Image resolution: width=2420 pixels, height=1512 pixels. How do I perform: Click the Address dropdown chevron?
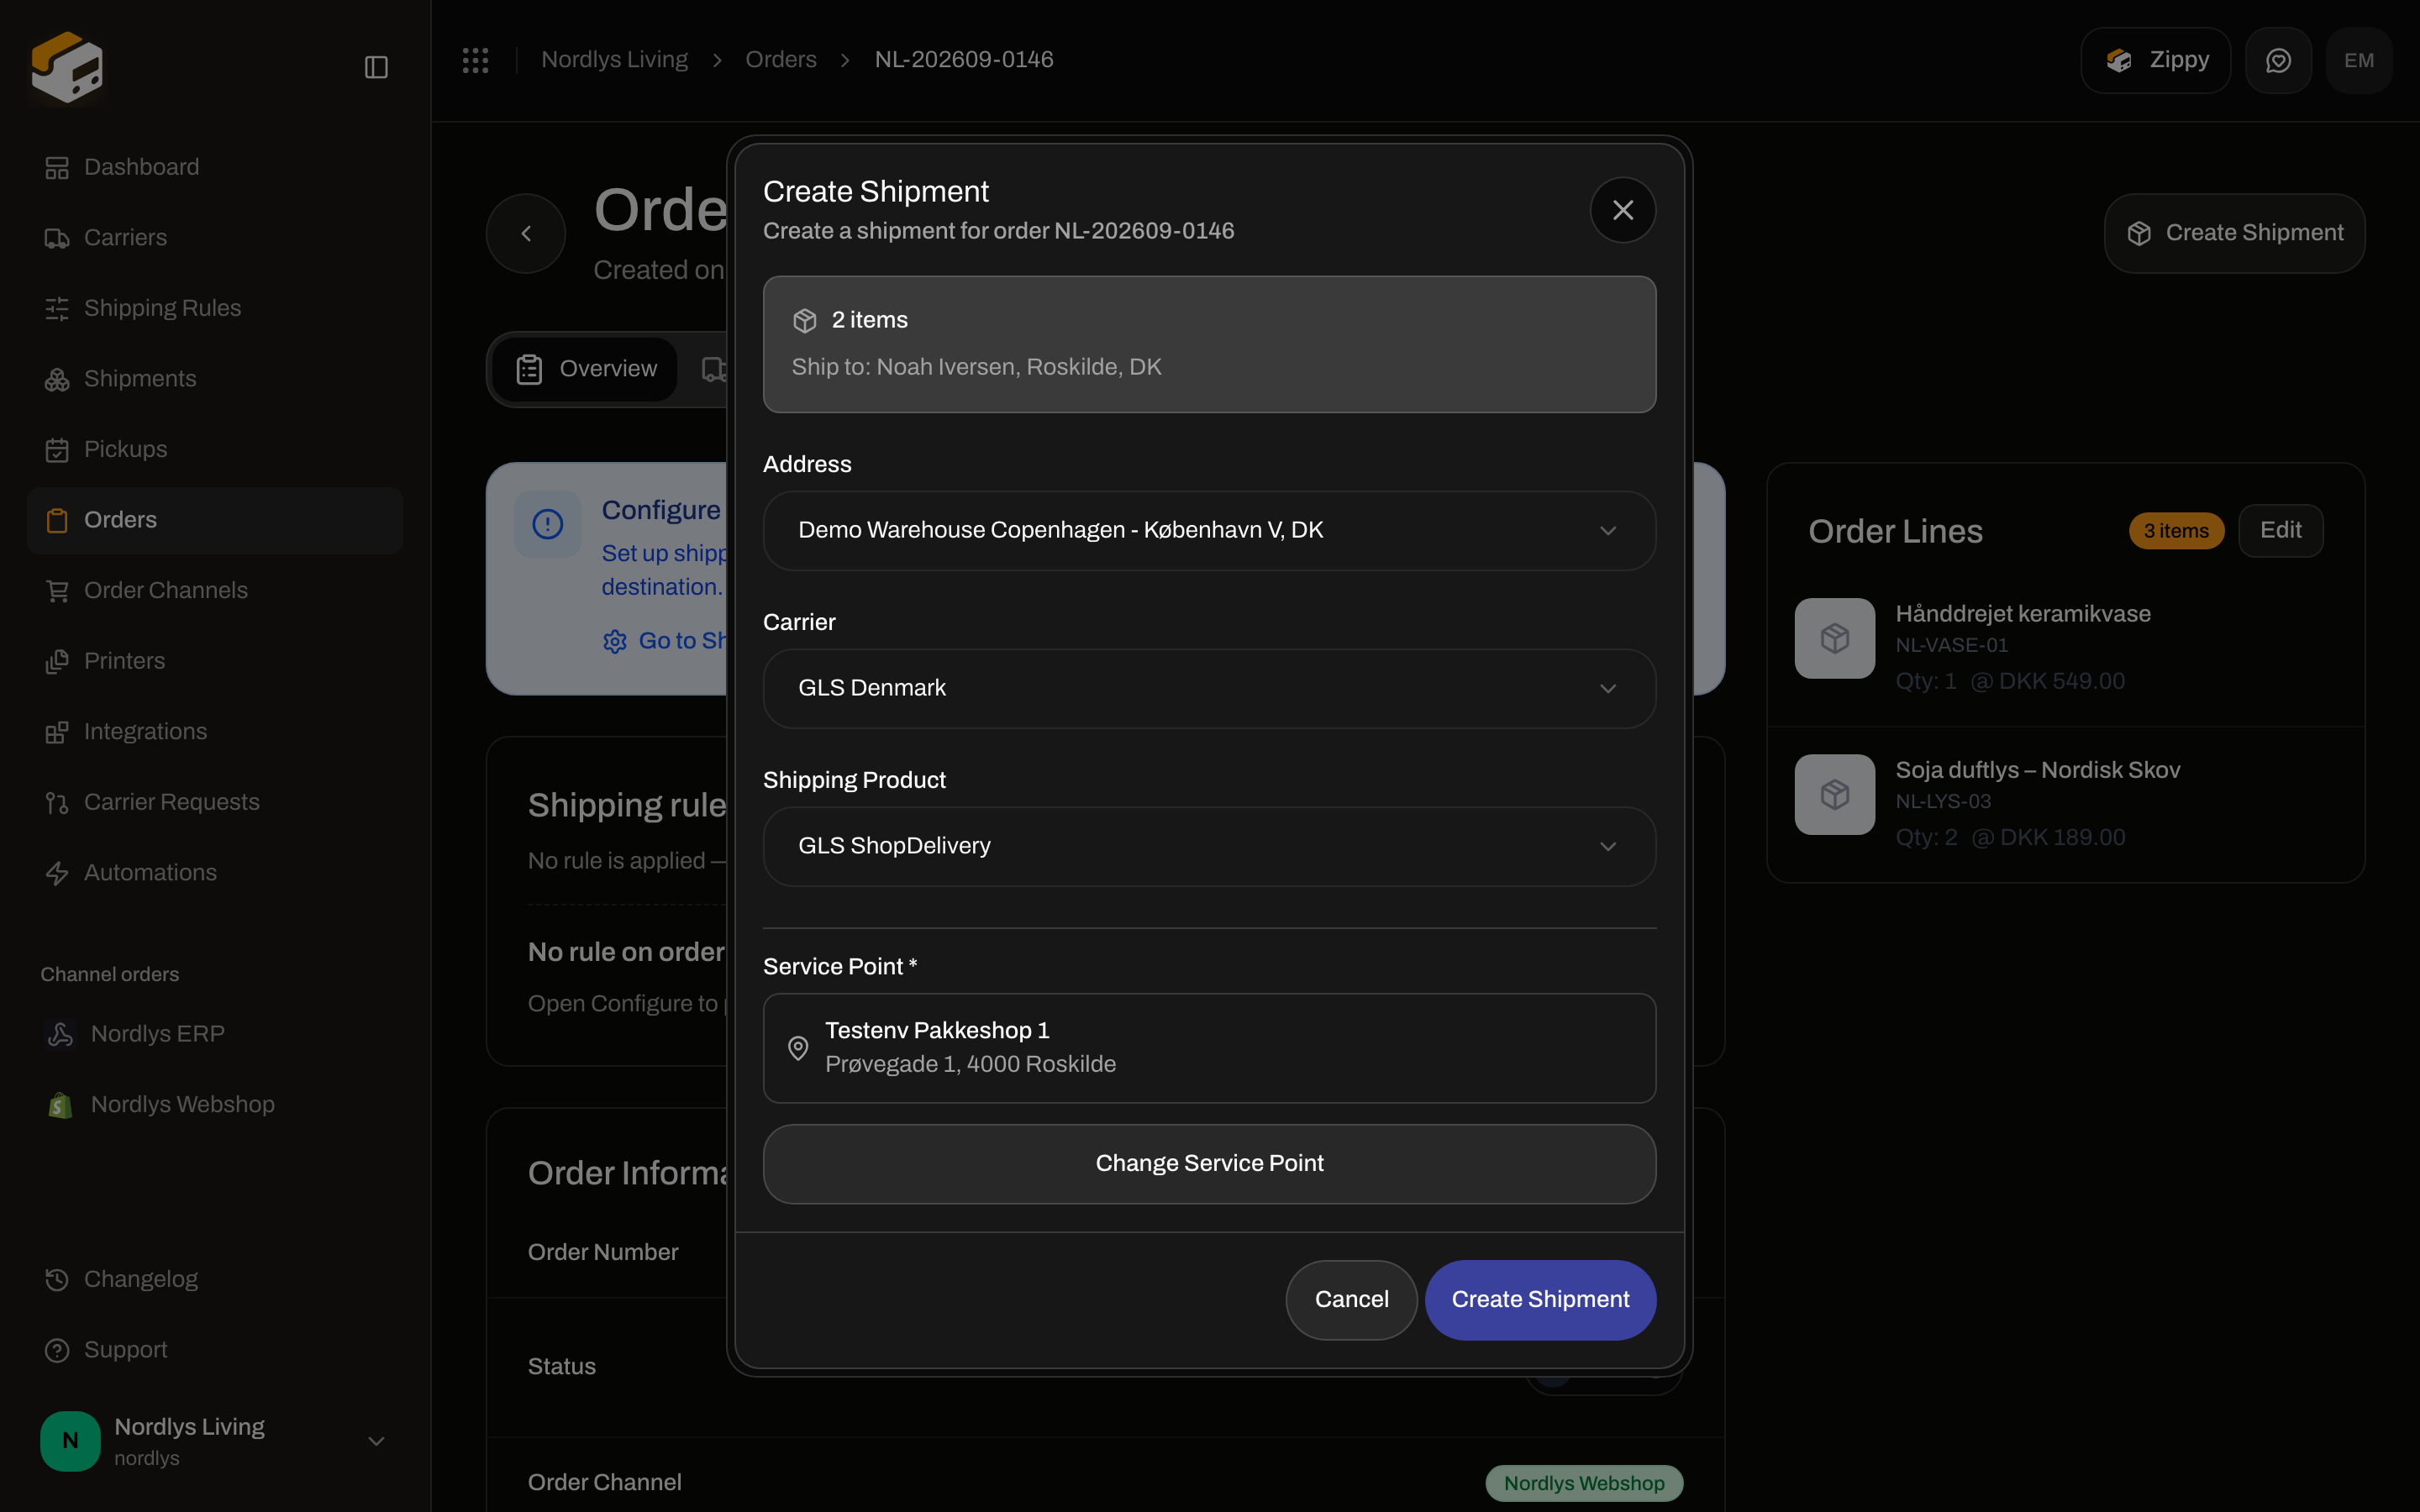point(1607,530)
